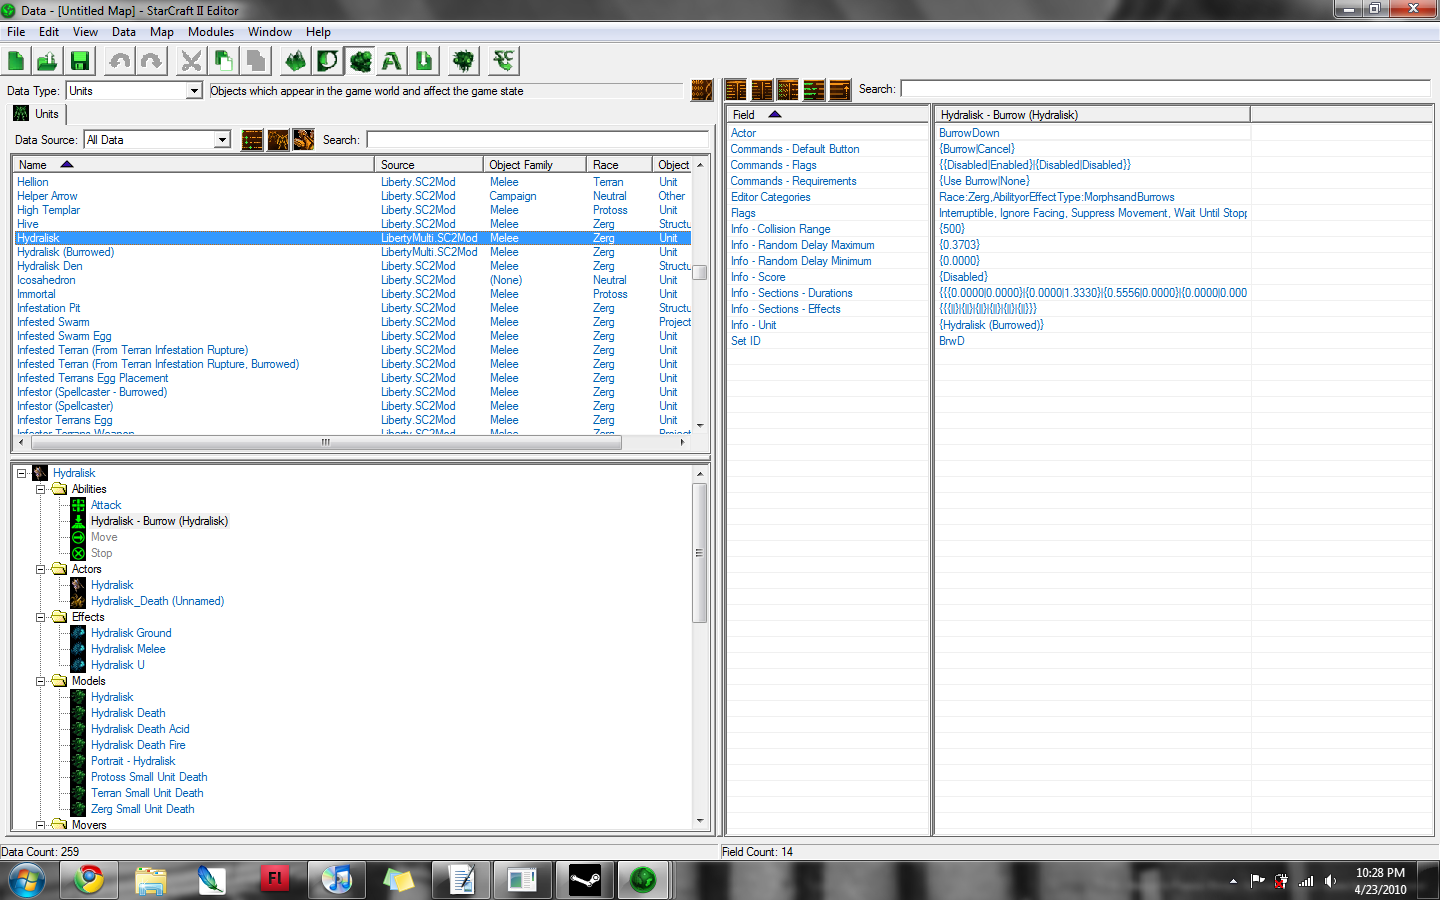Open Google Chrome from the taskbar
Screen dimensions: 1440x900
pos(89,880)
